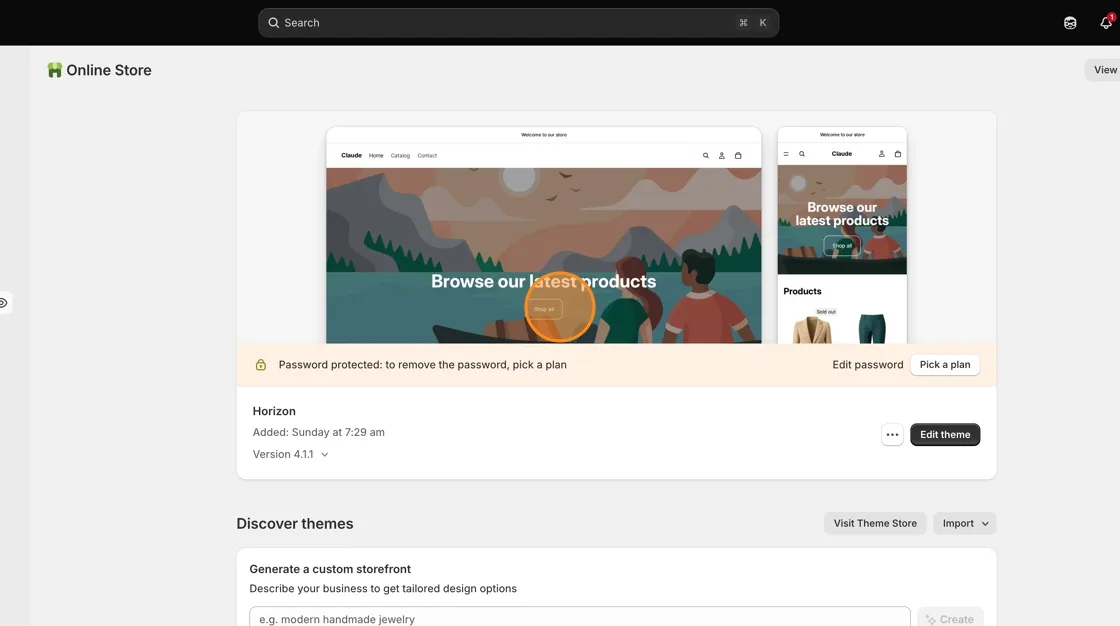Screen dimensions: 1120x626
Task: Click the mobile theme preview thumbnail
Action: click(x=842, y=235)
